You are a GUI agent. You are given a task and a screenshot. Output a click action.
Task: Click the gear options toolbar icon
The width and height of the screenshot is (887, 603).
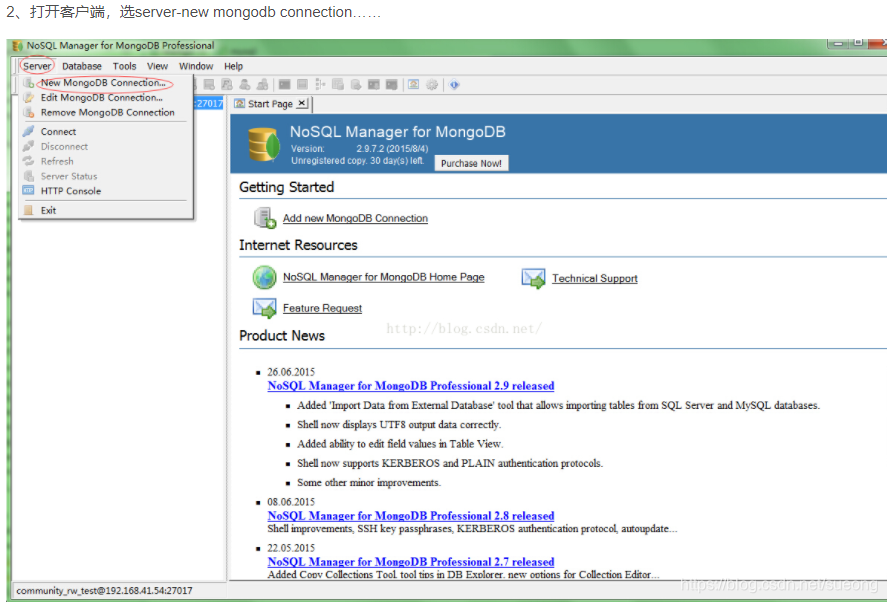click(x=432, y=85)
